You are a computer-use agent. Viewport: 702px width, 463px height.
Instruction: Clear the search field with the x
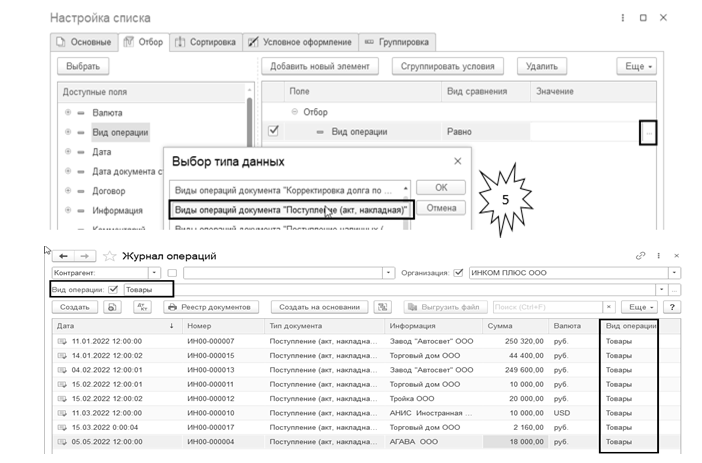point(609,307)
